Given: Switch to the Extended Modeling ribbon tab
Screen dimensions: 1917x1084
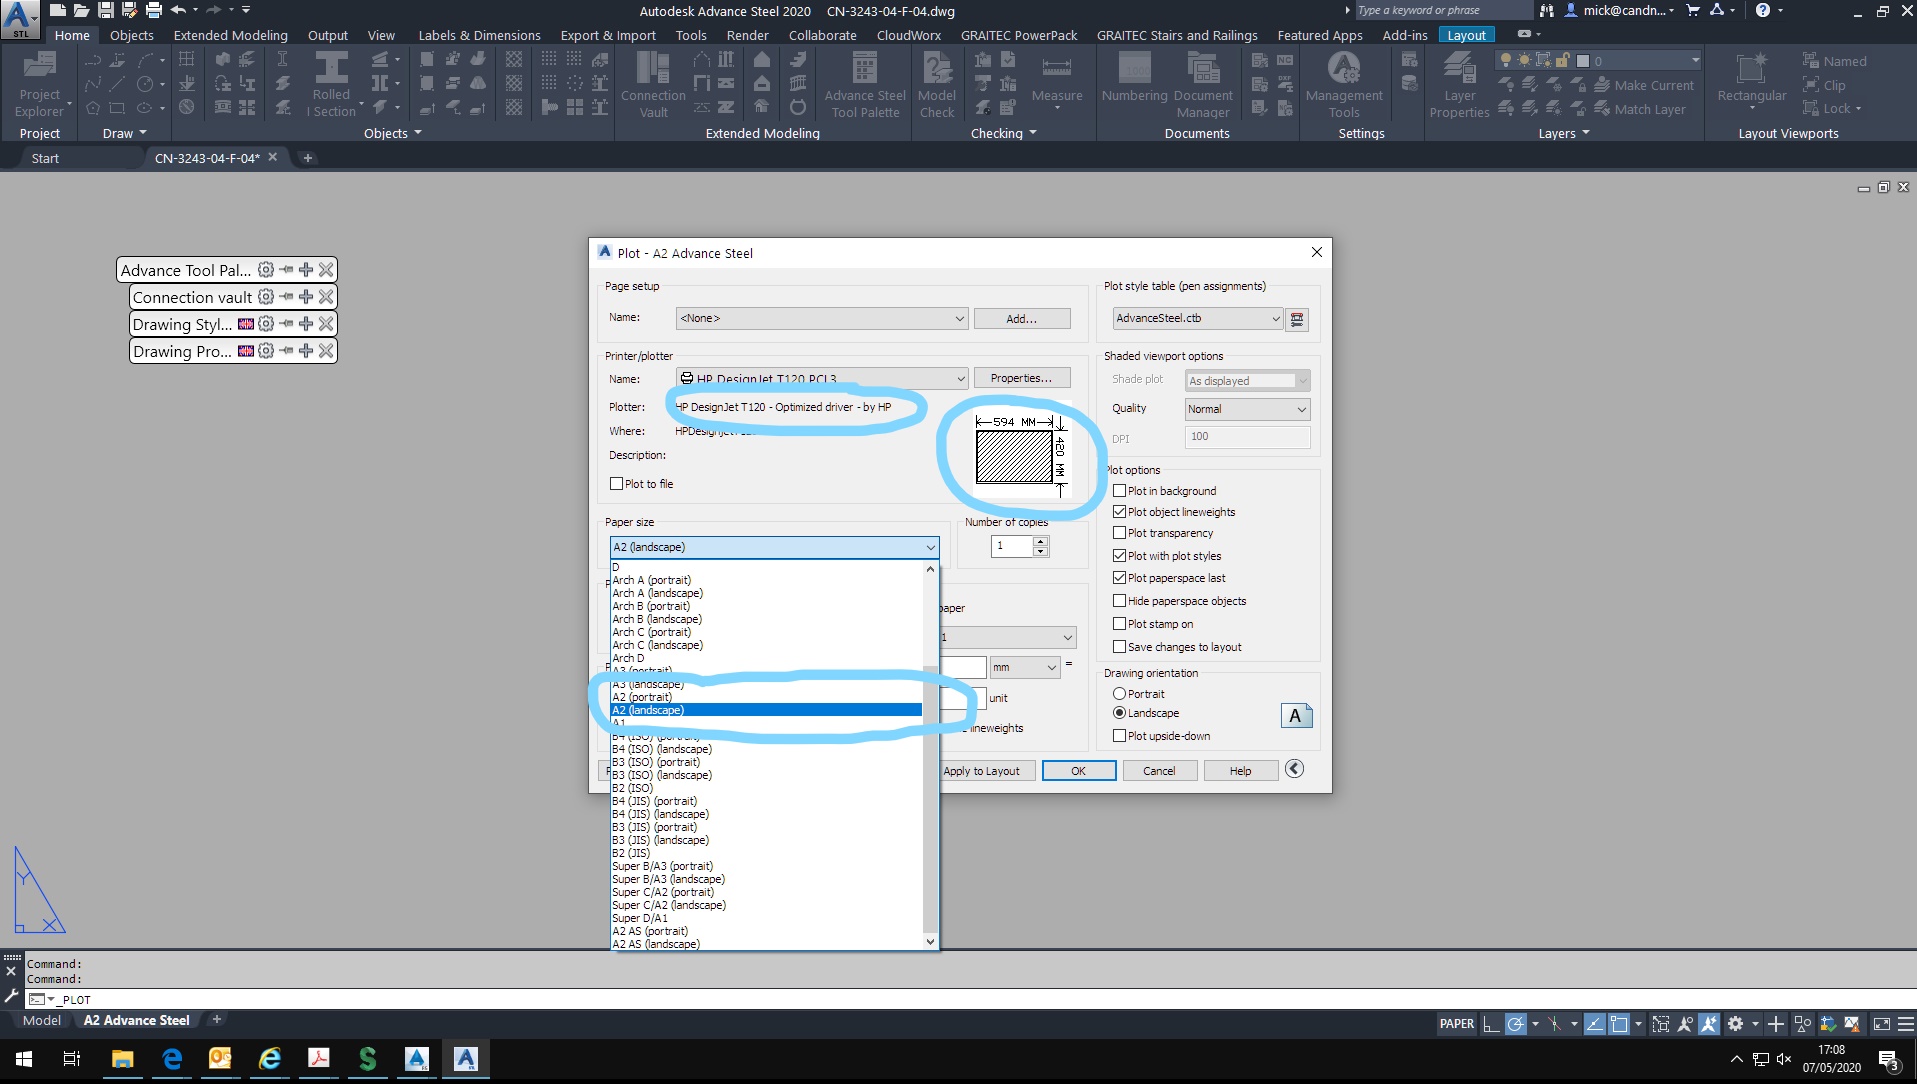Looking at the screenshot, I should (230, 34).
